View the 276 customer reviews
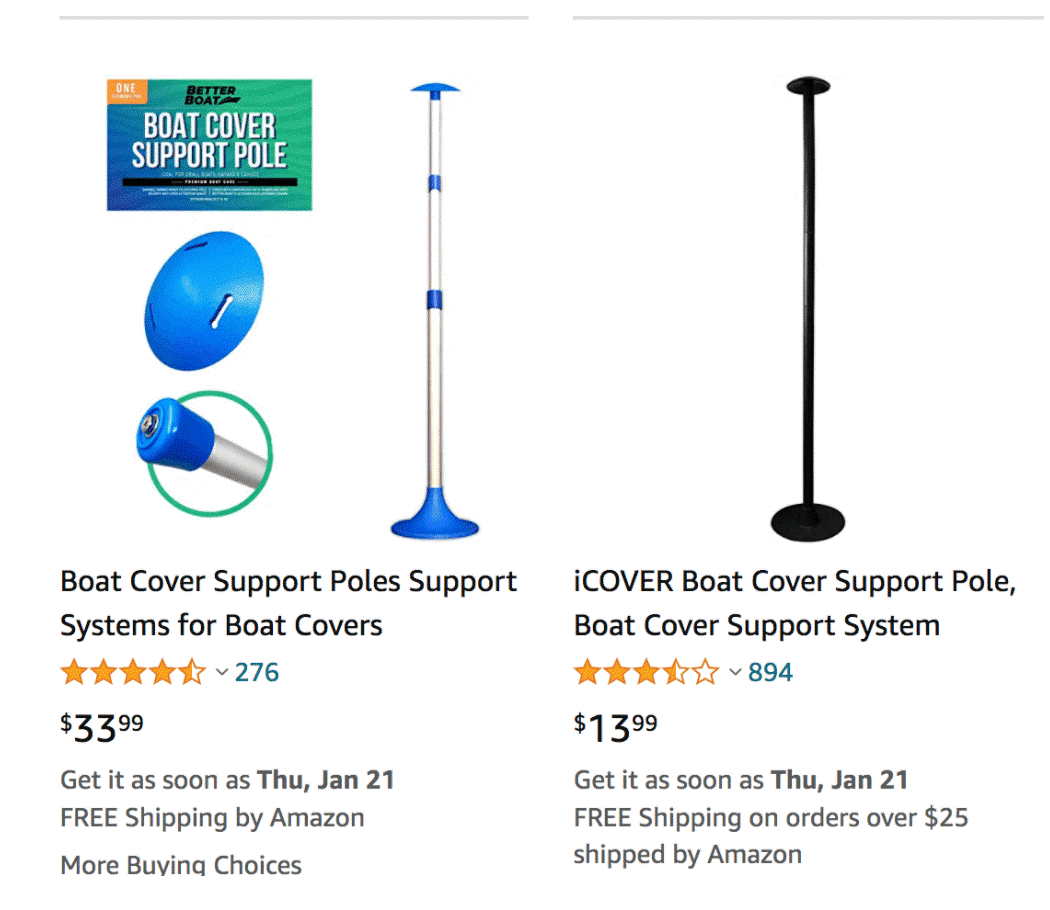The width and height of the screenshot is (1050, 910). 257,672
